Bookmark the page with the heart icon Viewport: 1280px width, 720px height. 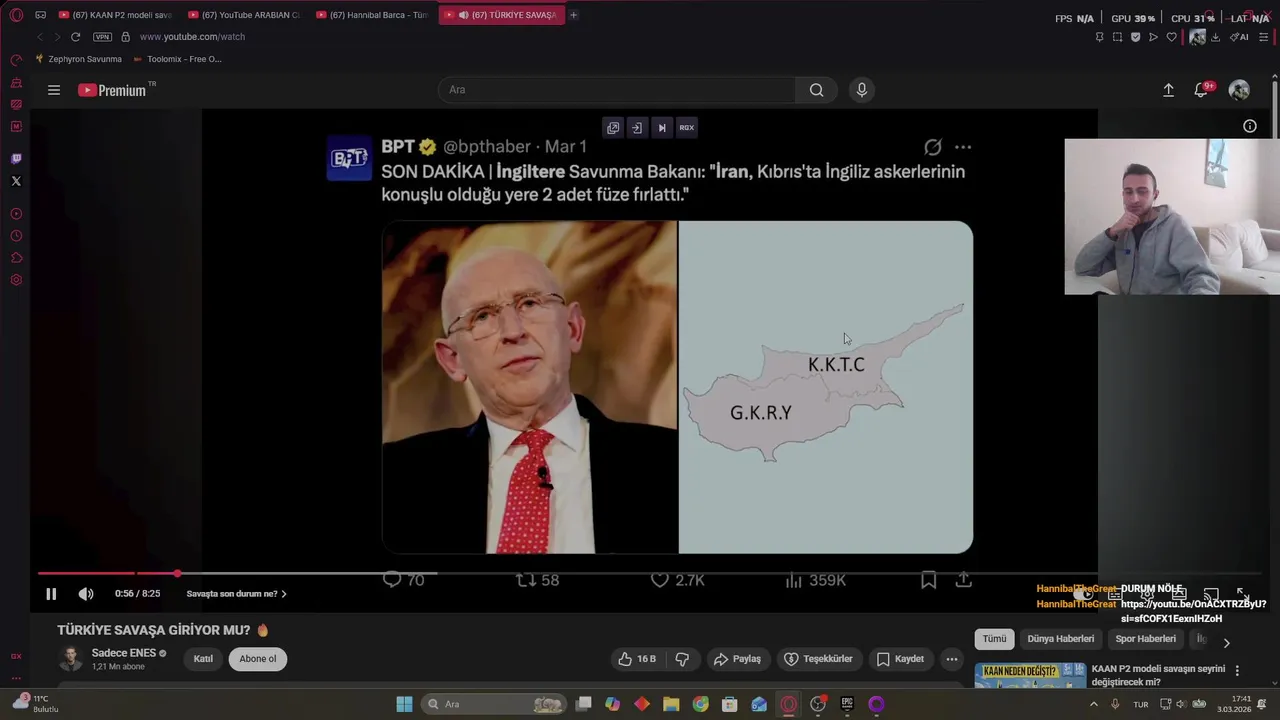point(1171,37)
